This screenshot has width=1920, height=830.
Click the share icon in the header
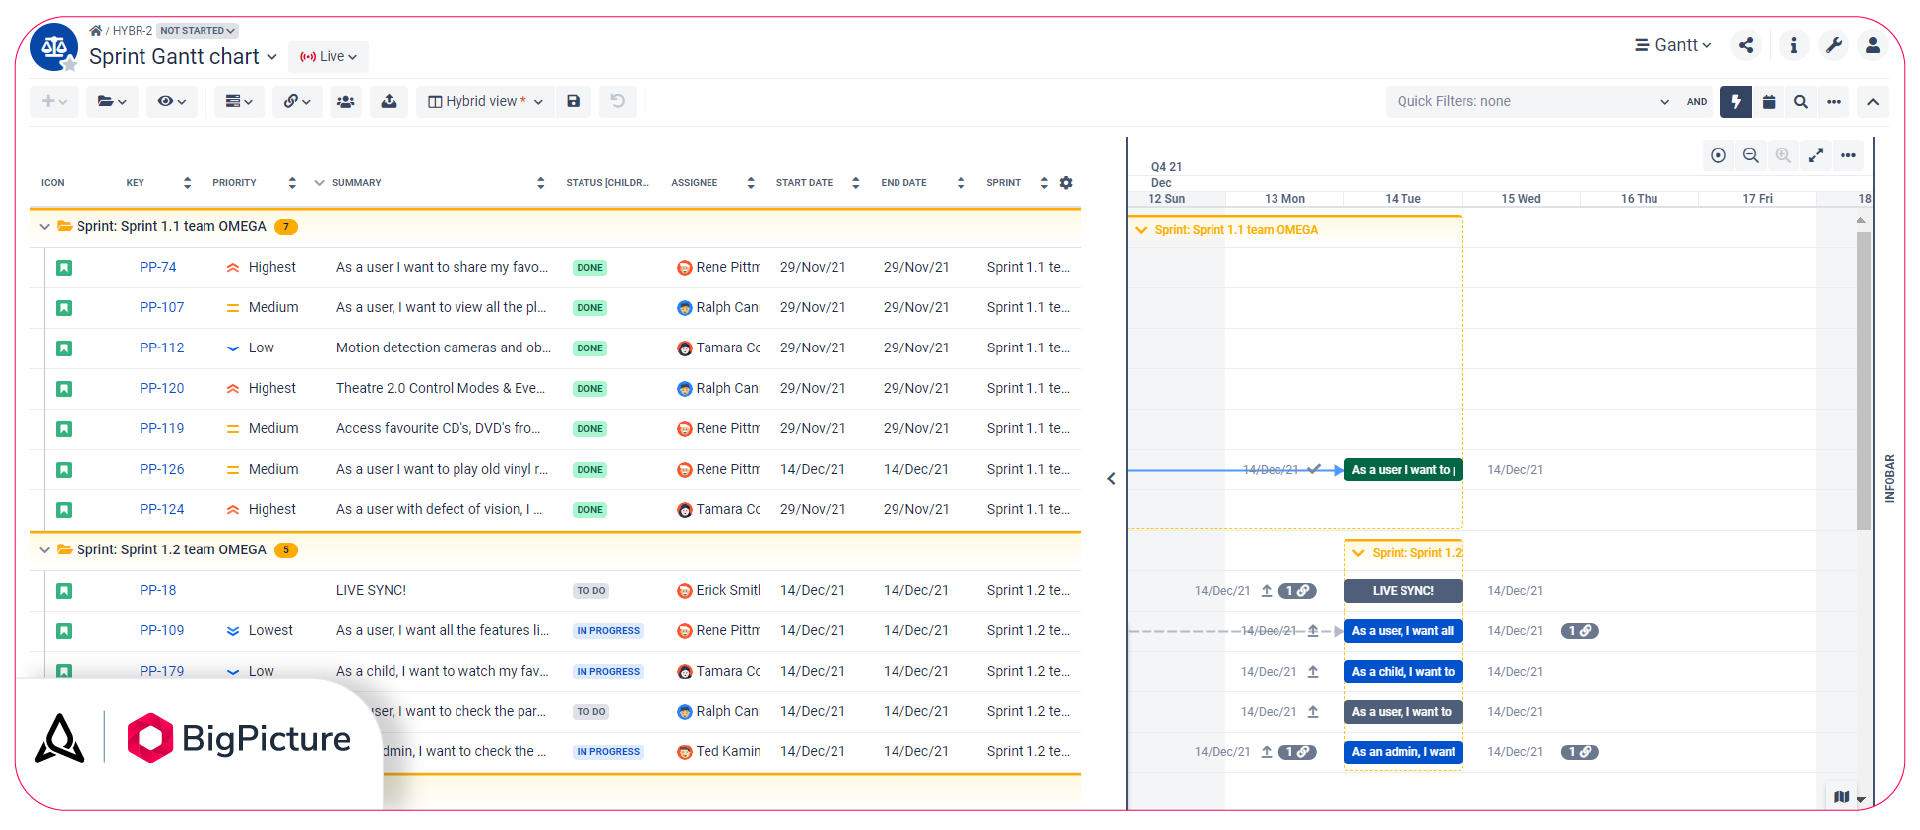(1746, 45)
